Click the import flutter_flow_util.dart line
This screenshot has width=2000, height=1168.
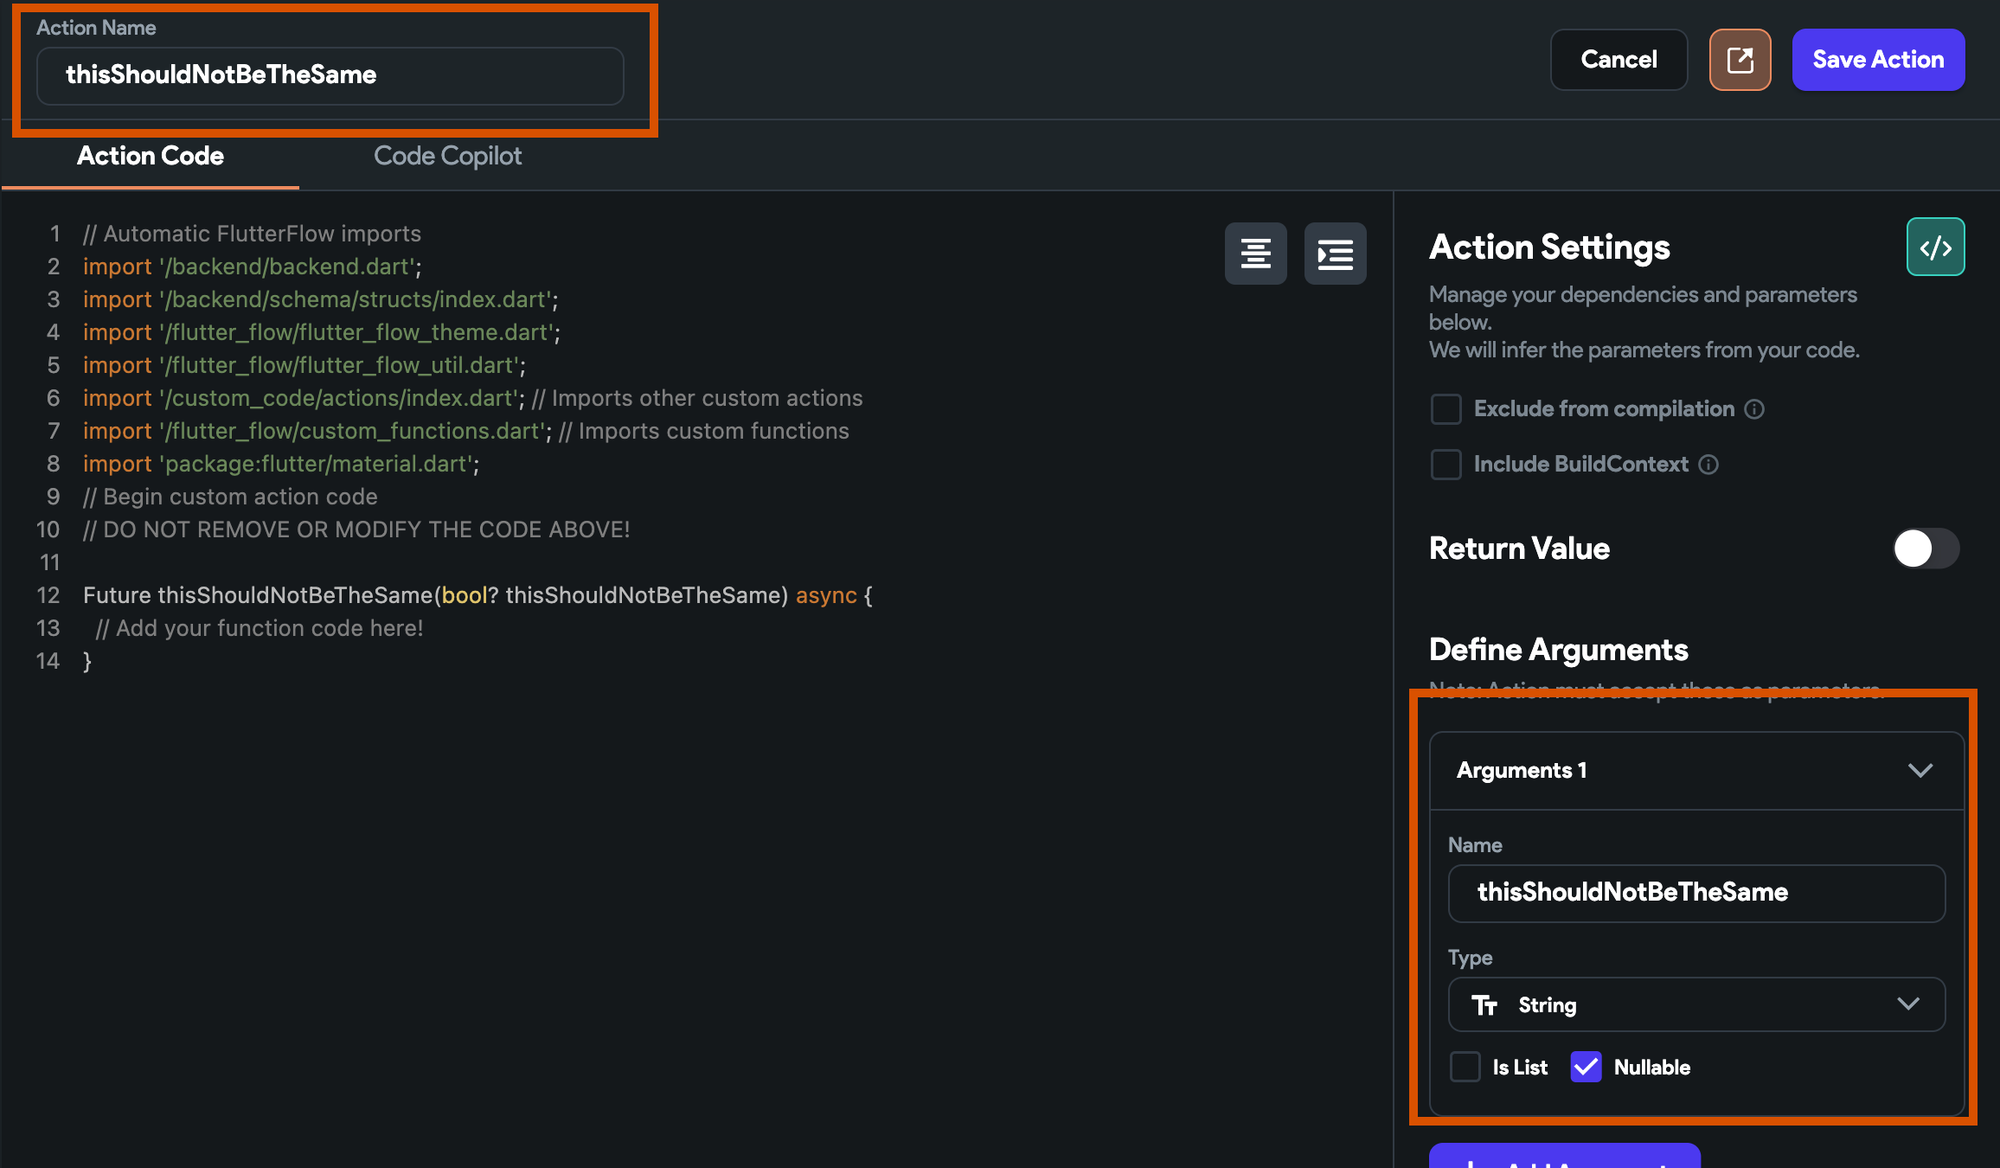click(304, 365)
